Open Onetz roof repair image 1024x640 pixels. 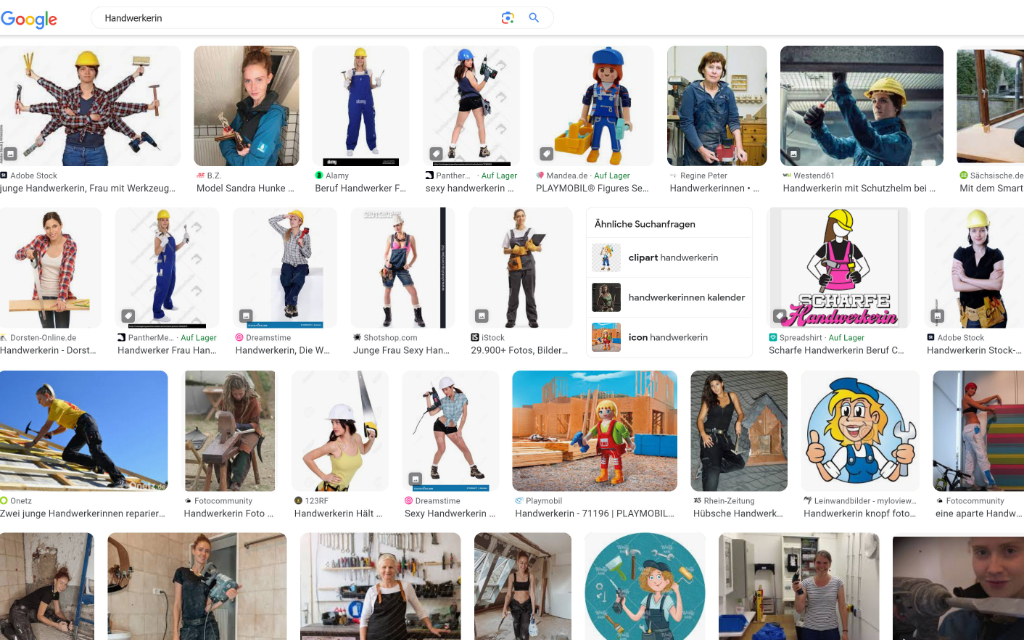pyautogui.click(x=84, y=431)
